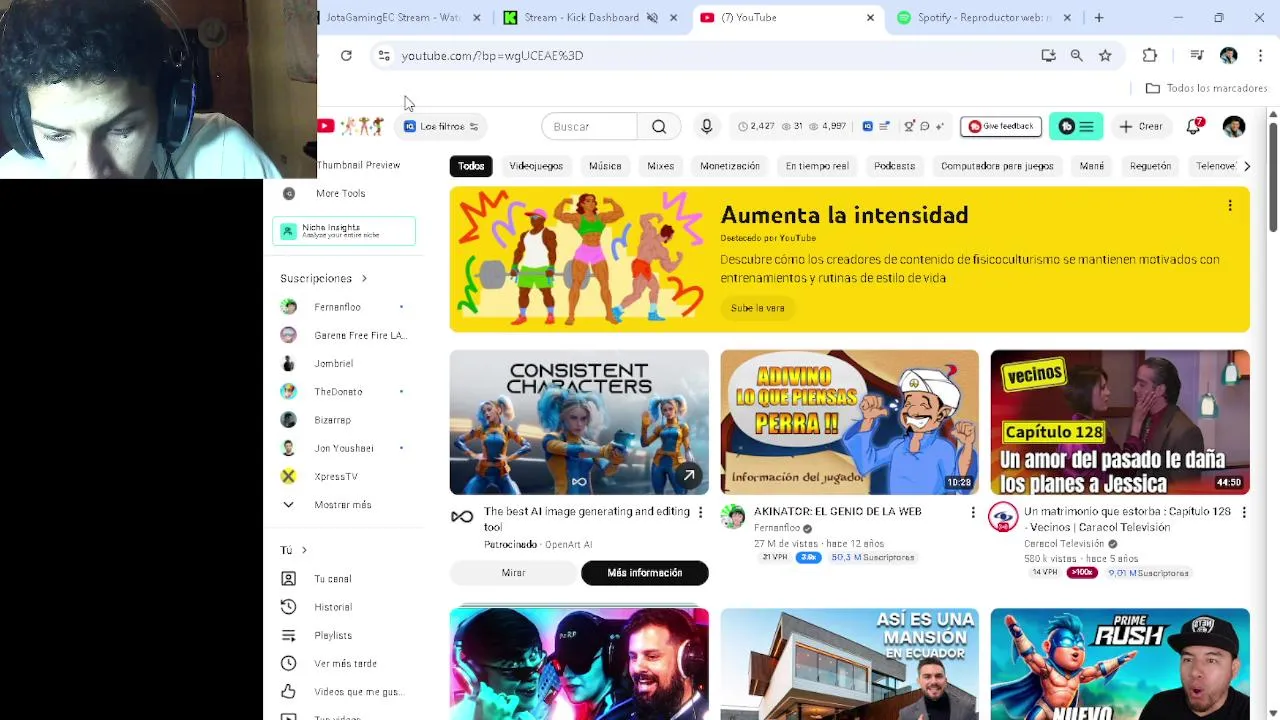Open Jon Youshaei subscription
This screenshot has width=1280, height=720.
click(x=343, y=448)
